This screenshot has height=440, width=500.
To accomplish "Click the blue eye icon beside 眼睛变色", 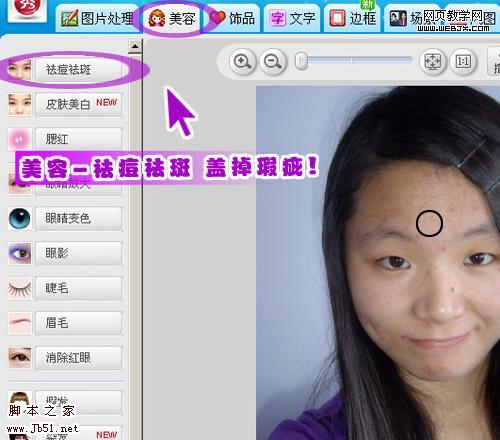I will pyautogui.click(x=19, y=219).
